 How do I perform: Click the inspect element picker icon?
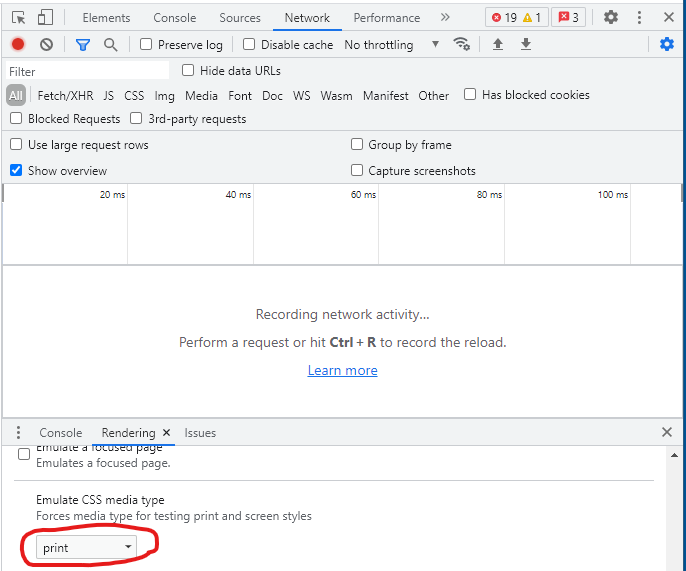[18, 18]
